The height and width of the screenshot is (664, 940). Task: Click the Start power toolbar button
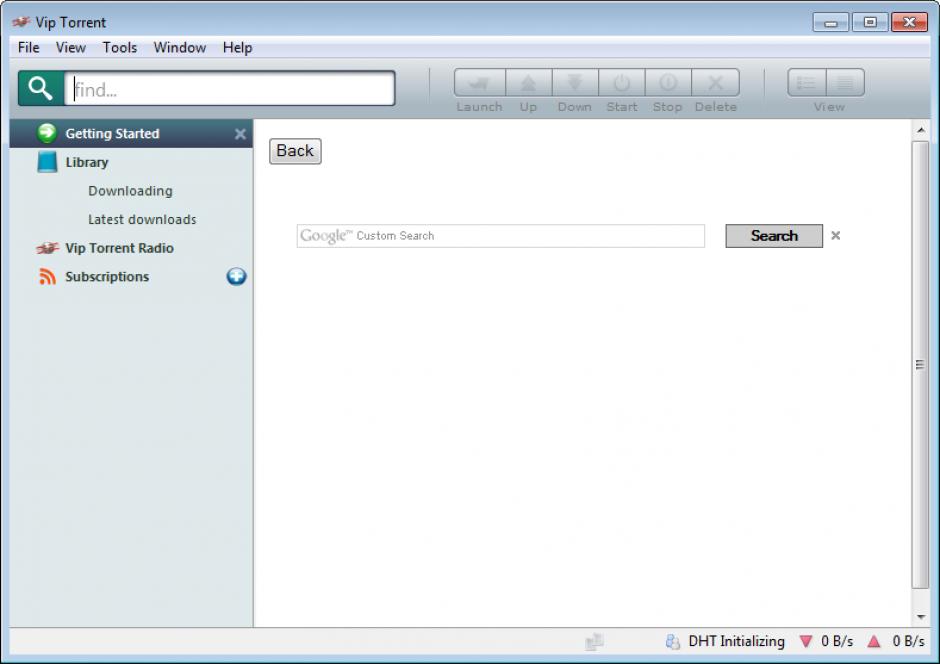click(x=622, y=83)
